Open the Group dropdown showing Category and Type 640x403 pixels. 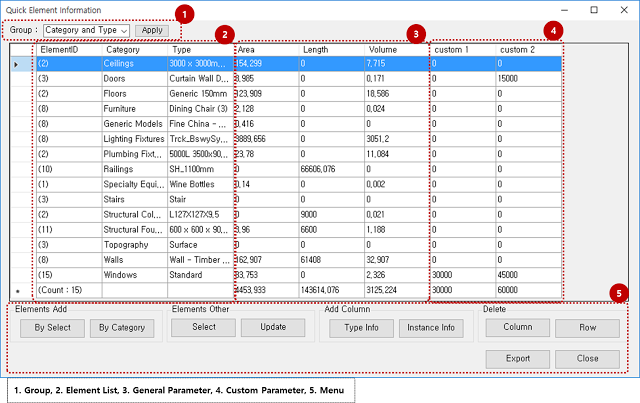87,30
